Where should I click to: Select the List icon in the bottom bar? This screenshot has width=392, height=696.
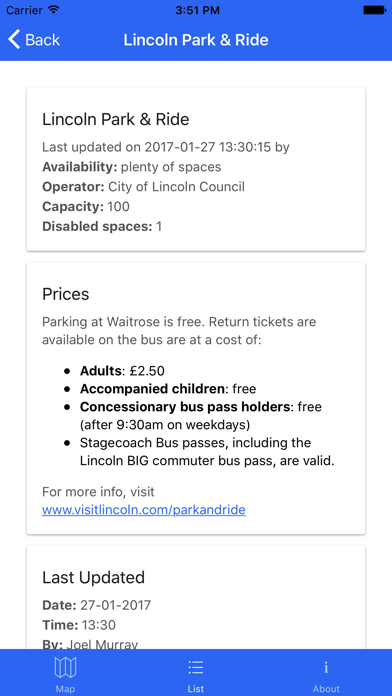[195, 667]
